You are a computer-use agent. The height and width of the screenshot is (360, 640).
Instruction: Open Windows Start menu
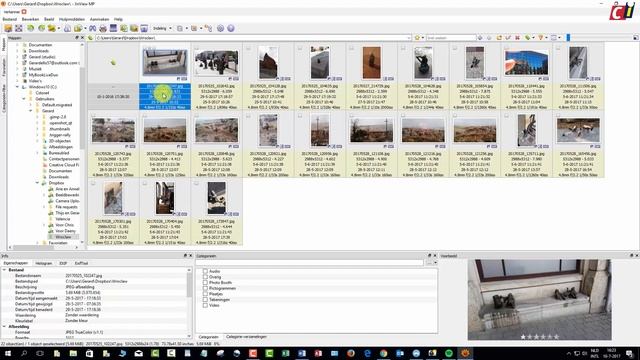pos(8,353)
